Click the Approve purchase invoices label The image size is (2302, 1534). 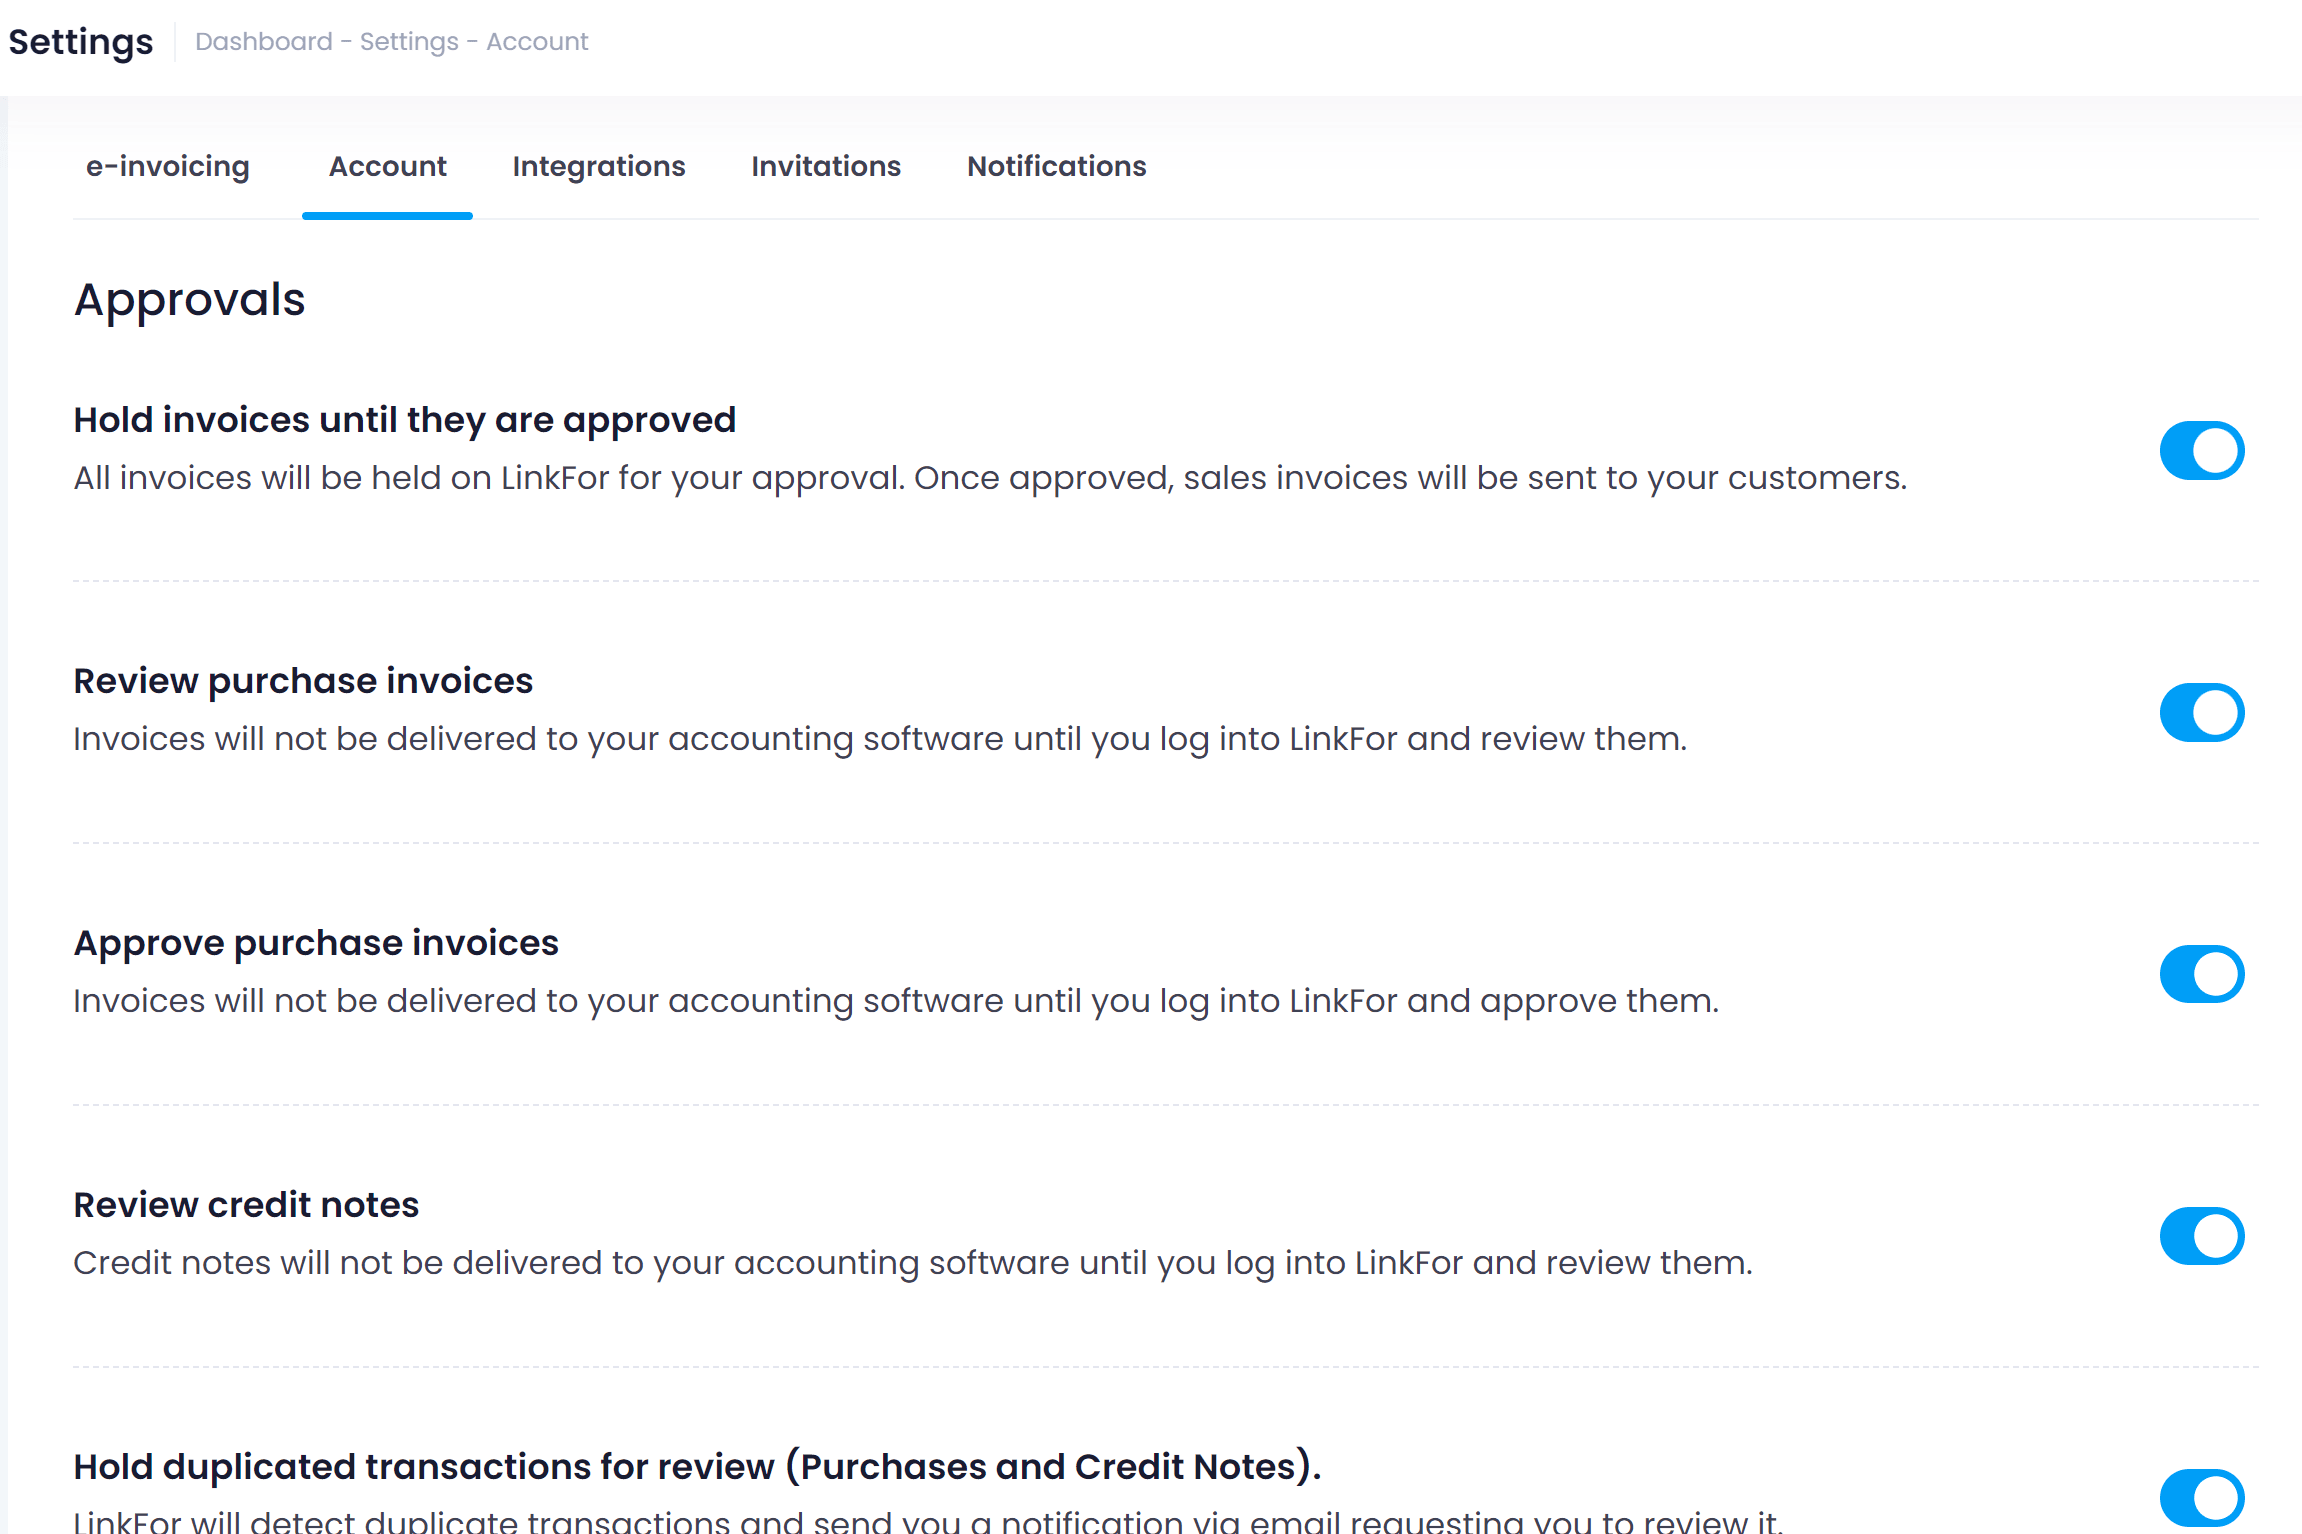point(316,943)
